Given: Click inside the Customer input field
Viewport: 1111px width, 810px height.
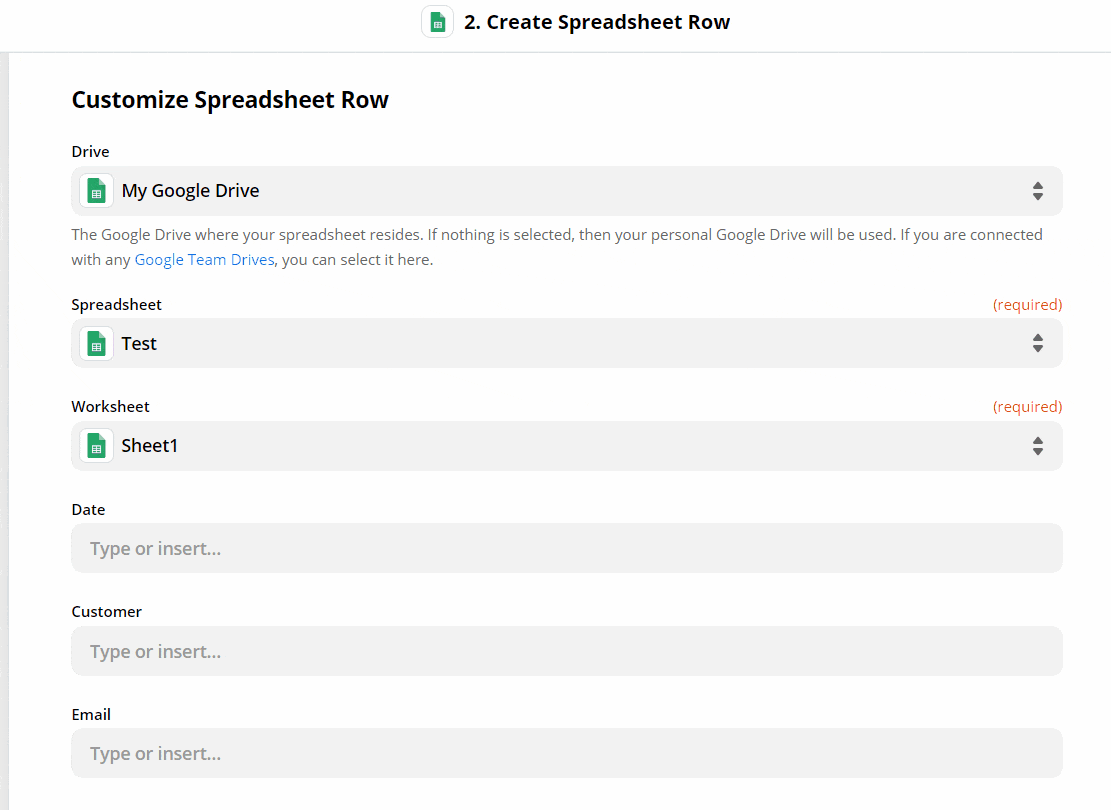Looking at the screenshot, I should [x=565, y=651].
